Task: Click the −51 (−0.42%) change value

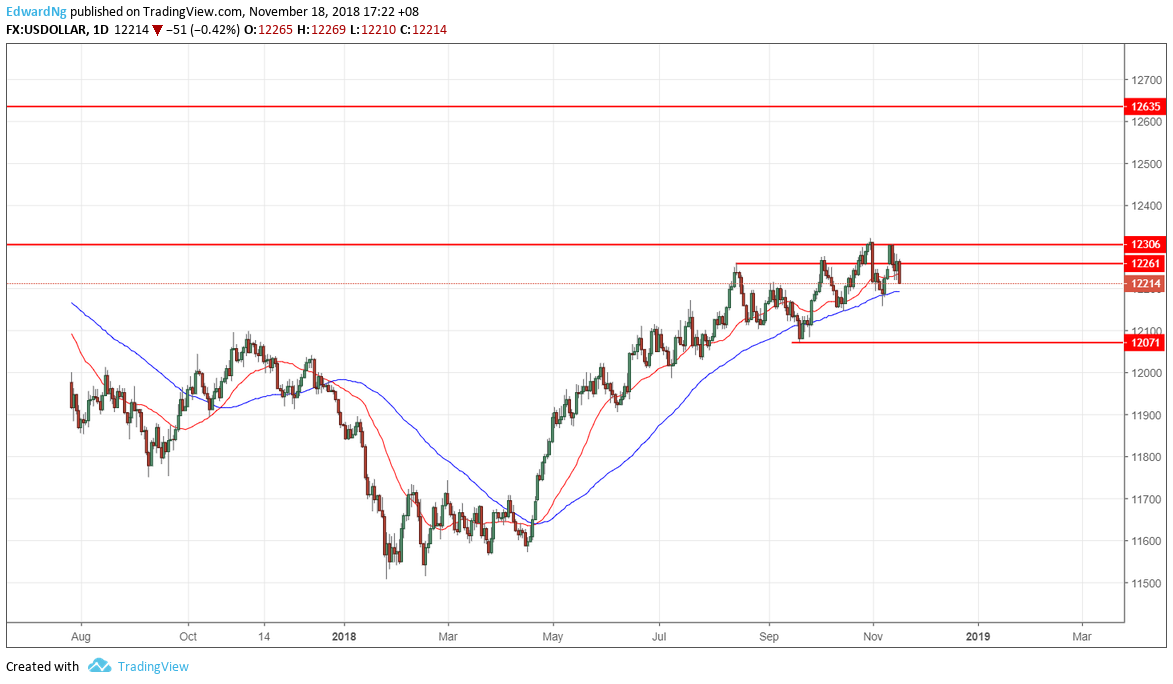Action: (x=203, y=30)
